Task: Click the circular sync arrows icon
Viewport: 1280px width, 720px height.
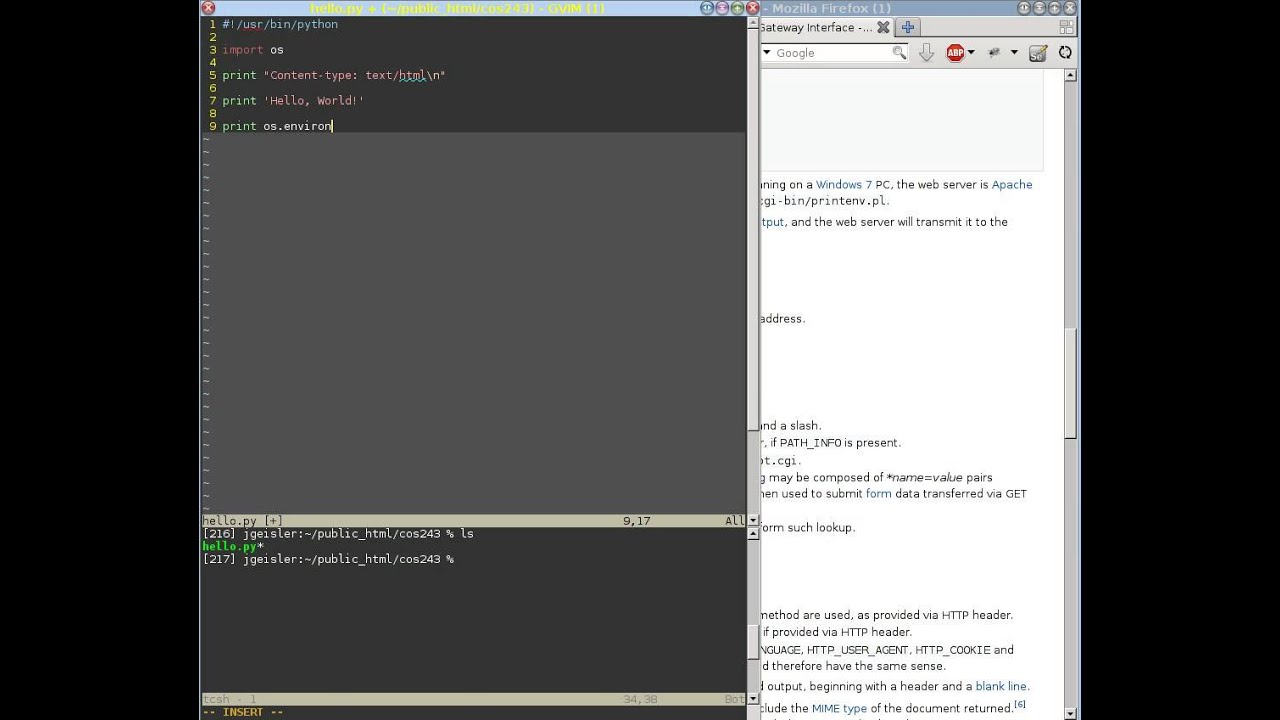Action: pyautogui.click(x=1065, y=53)
